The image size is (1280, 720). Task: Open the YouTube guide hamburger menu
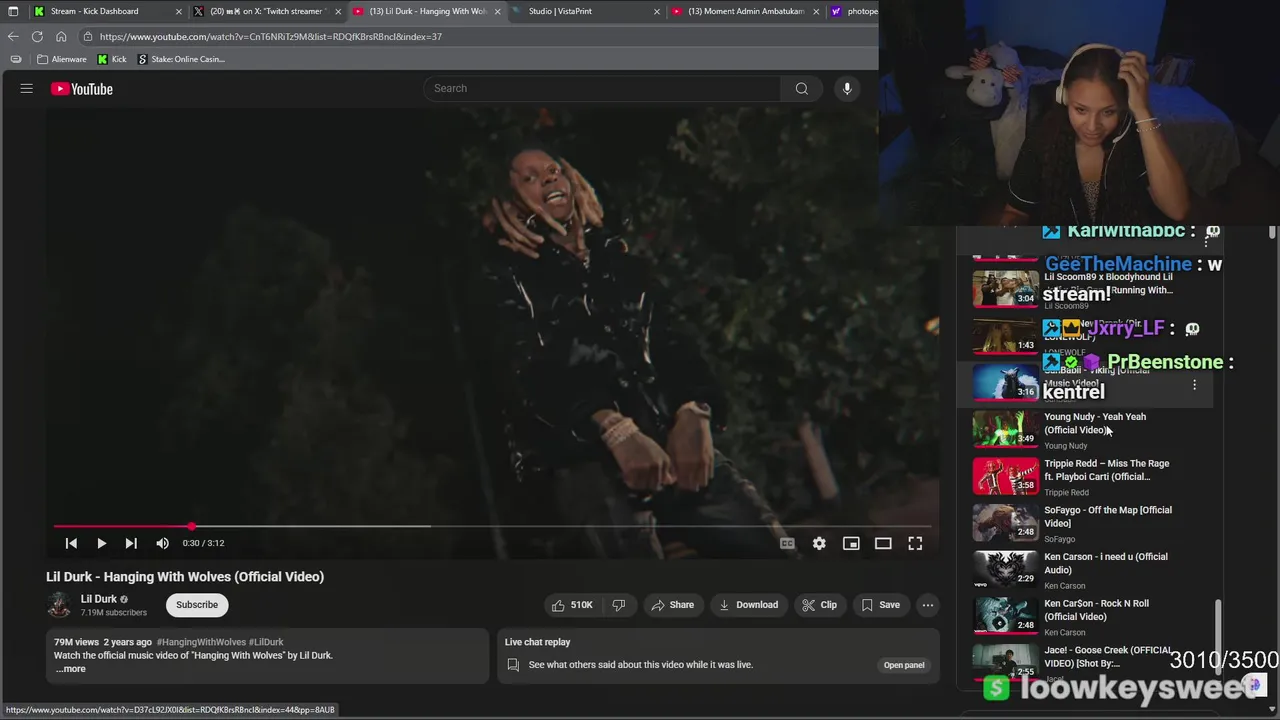[27, 89]
